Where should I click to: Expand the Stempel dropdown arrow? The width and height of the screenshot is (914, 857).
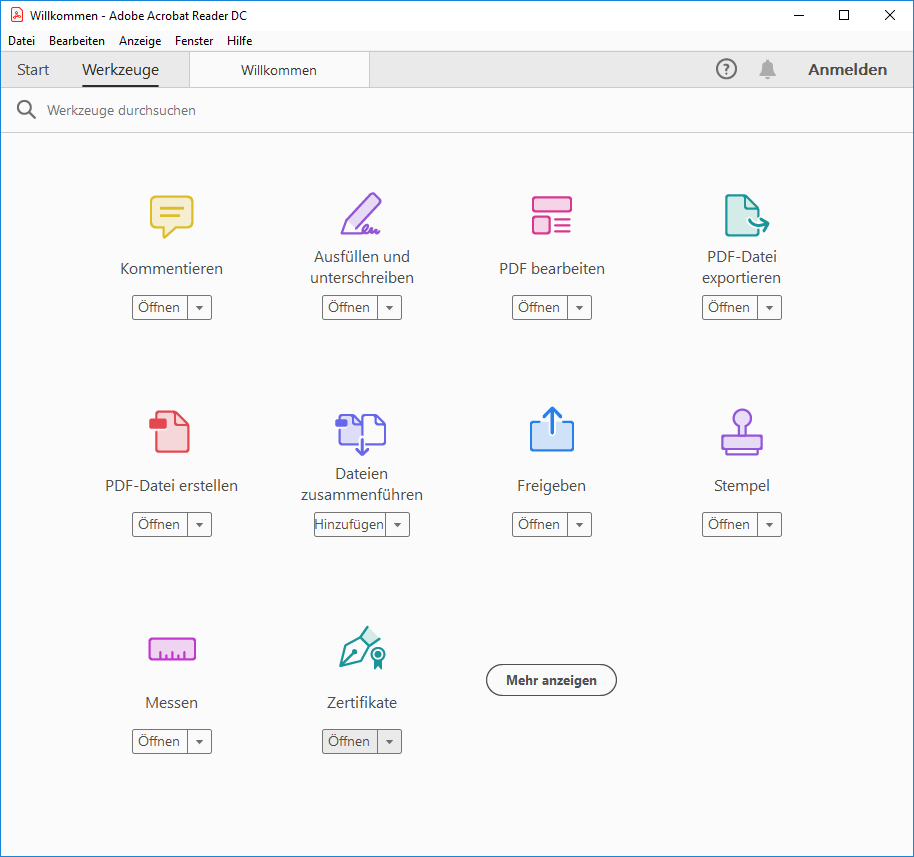tap(769, 524)
